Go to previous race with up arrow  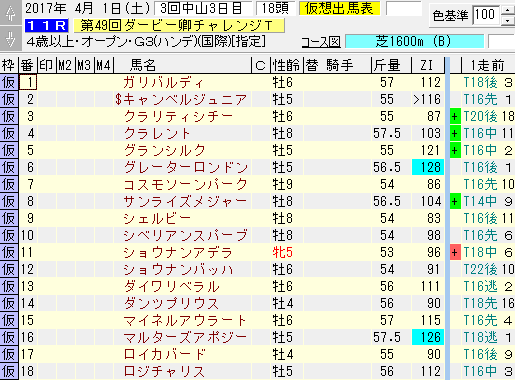(x=11, y=13)
